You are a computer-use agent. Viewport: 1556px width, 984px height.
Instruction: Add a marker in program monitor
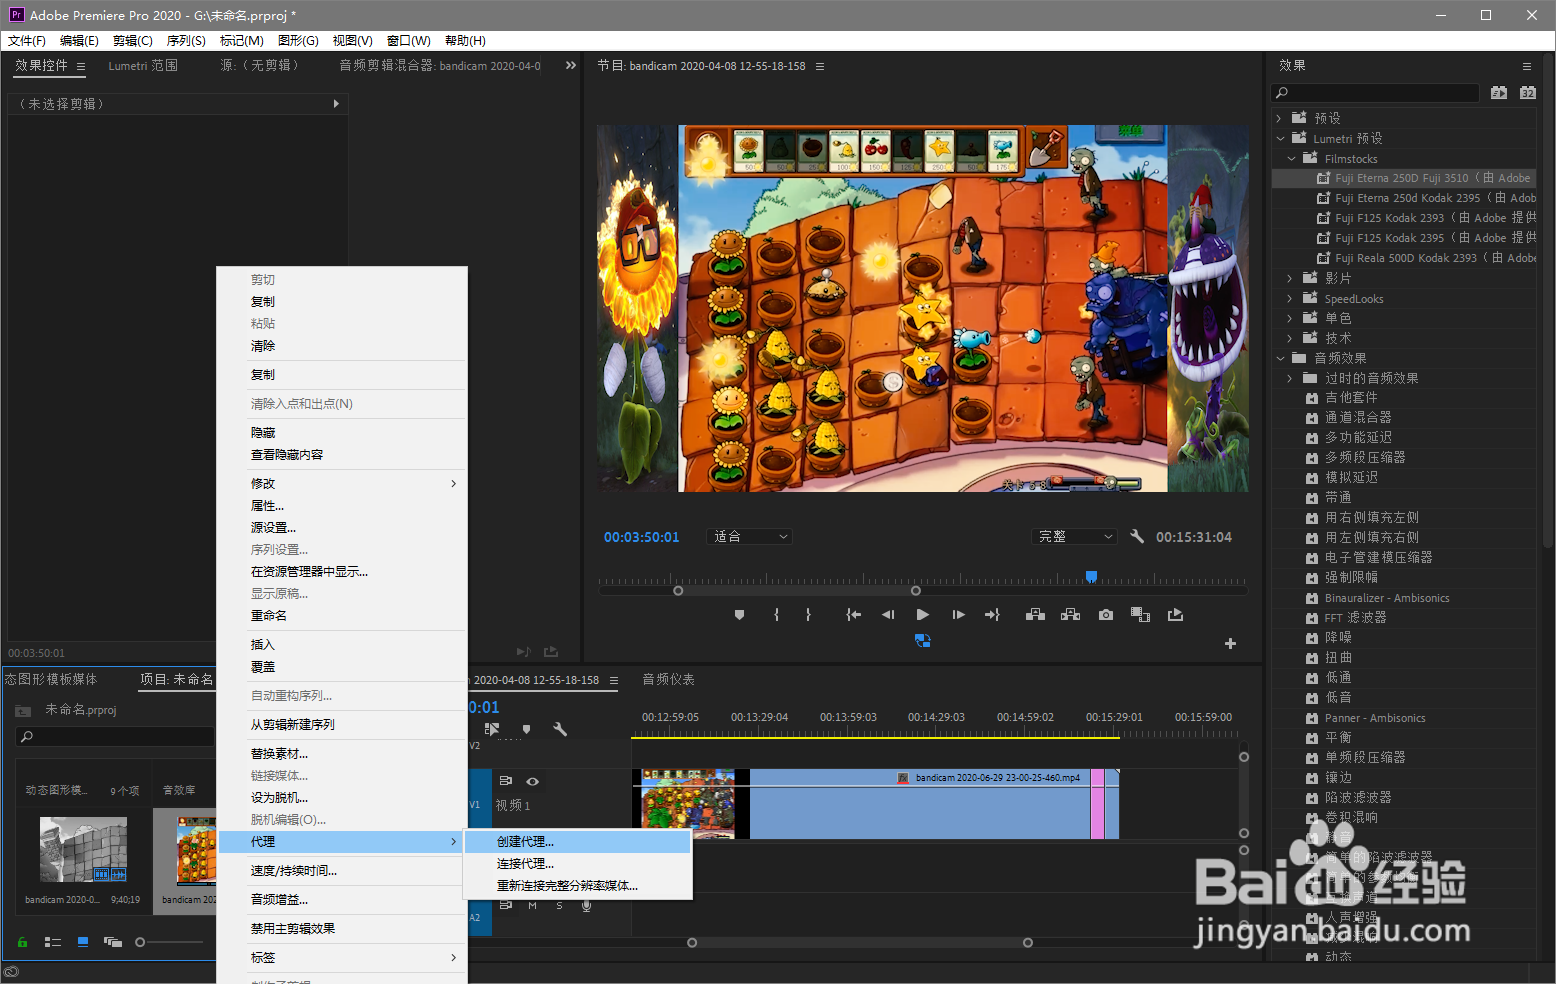click(x=739, y=615)
